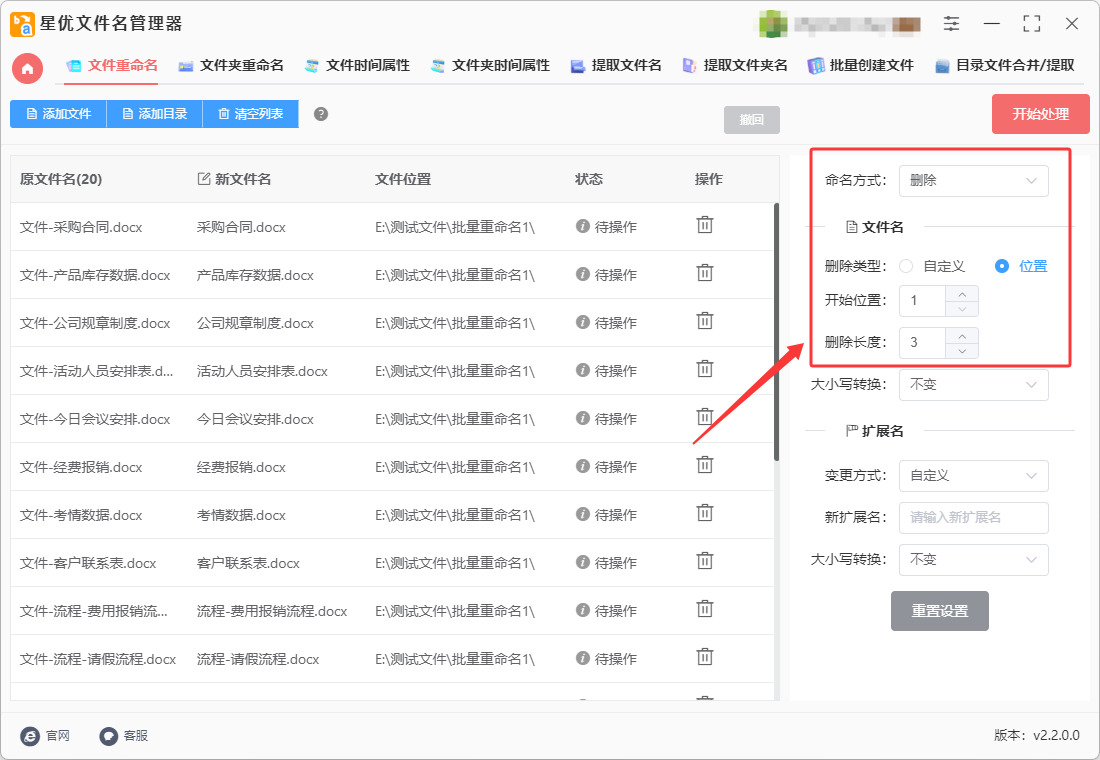Delete row 文件-采购合同.docx with trash icon

tap(704, 225)
